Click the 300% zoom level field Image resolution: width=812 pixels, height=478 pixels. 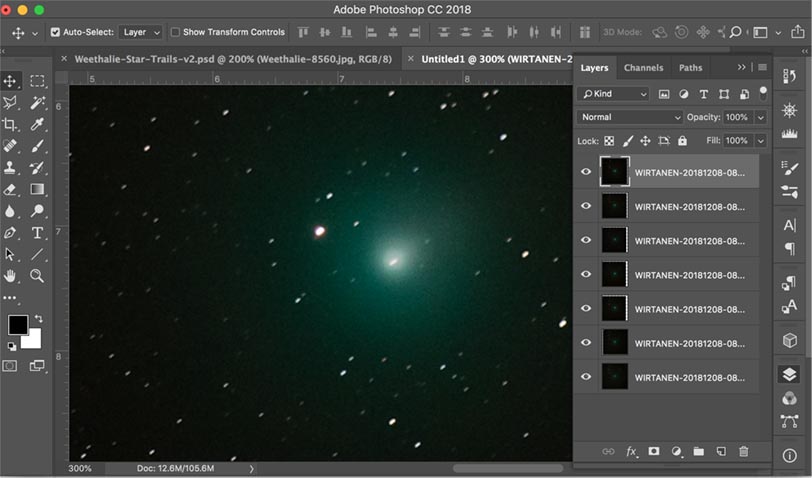tap(80, 468)
